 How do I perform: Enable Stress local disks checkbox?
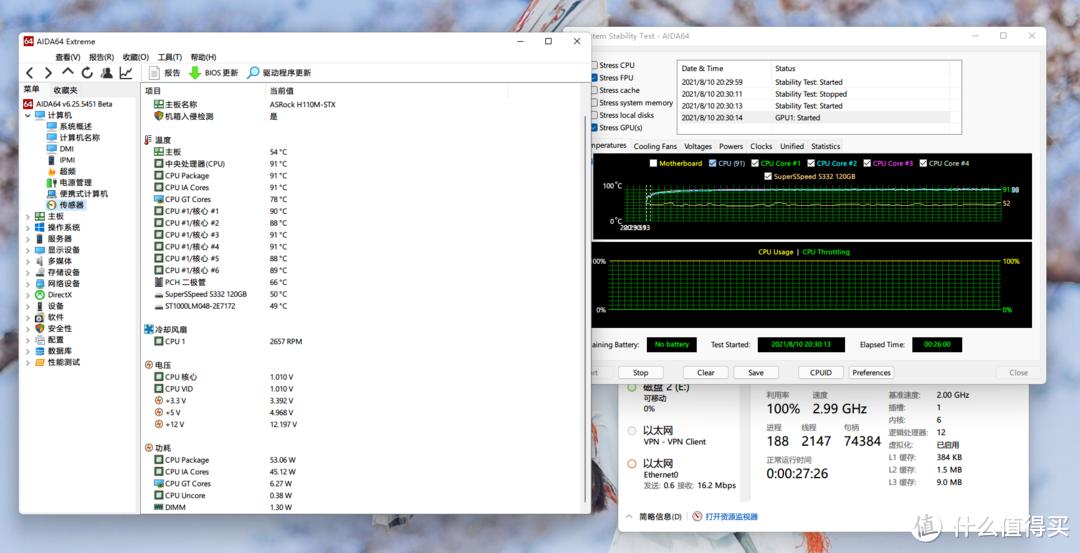coord(594,115)
